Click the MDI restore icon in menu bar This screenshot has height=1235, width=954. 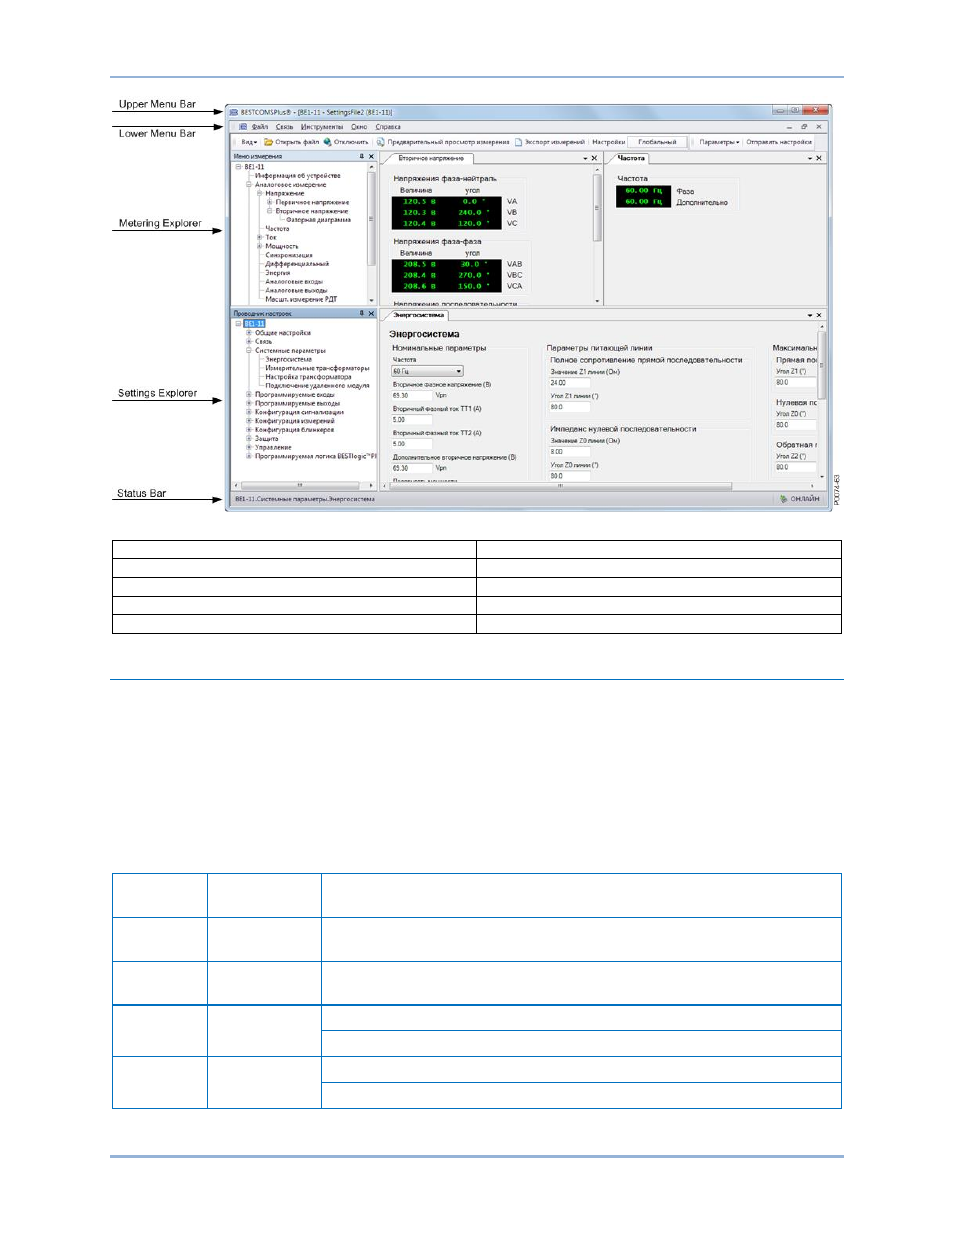point(804,127)
